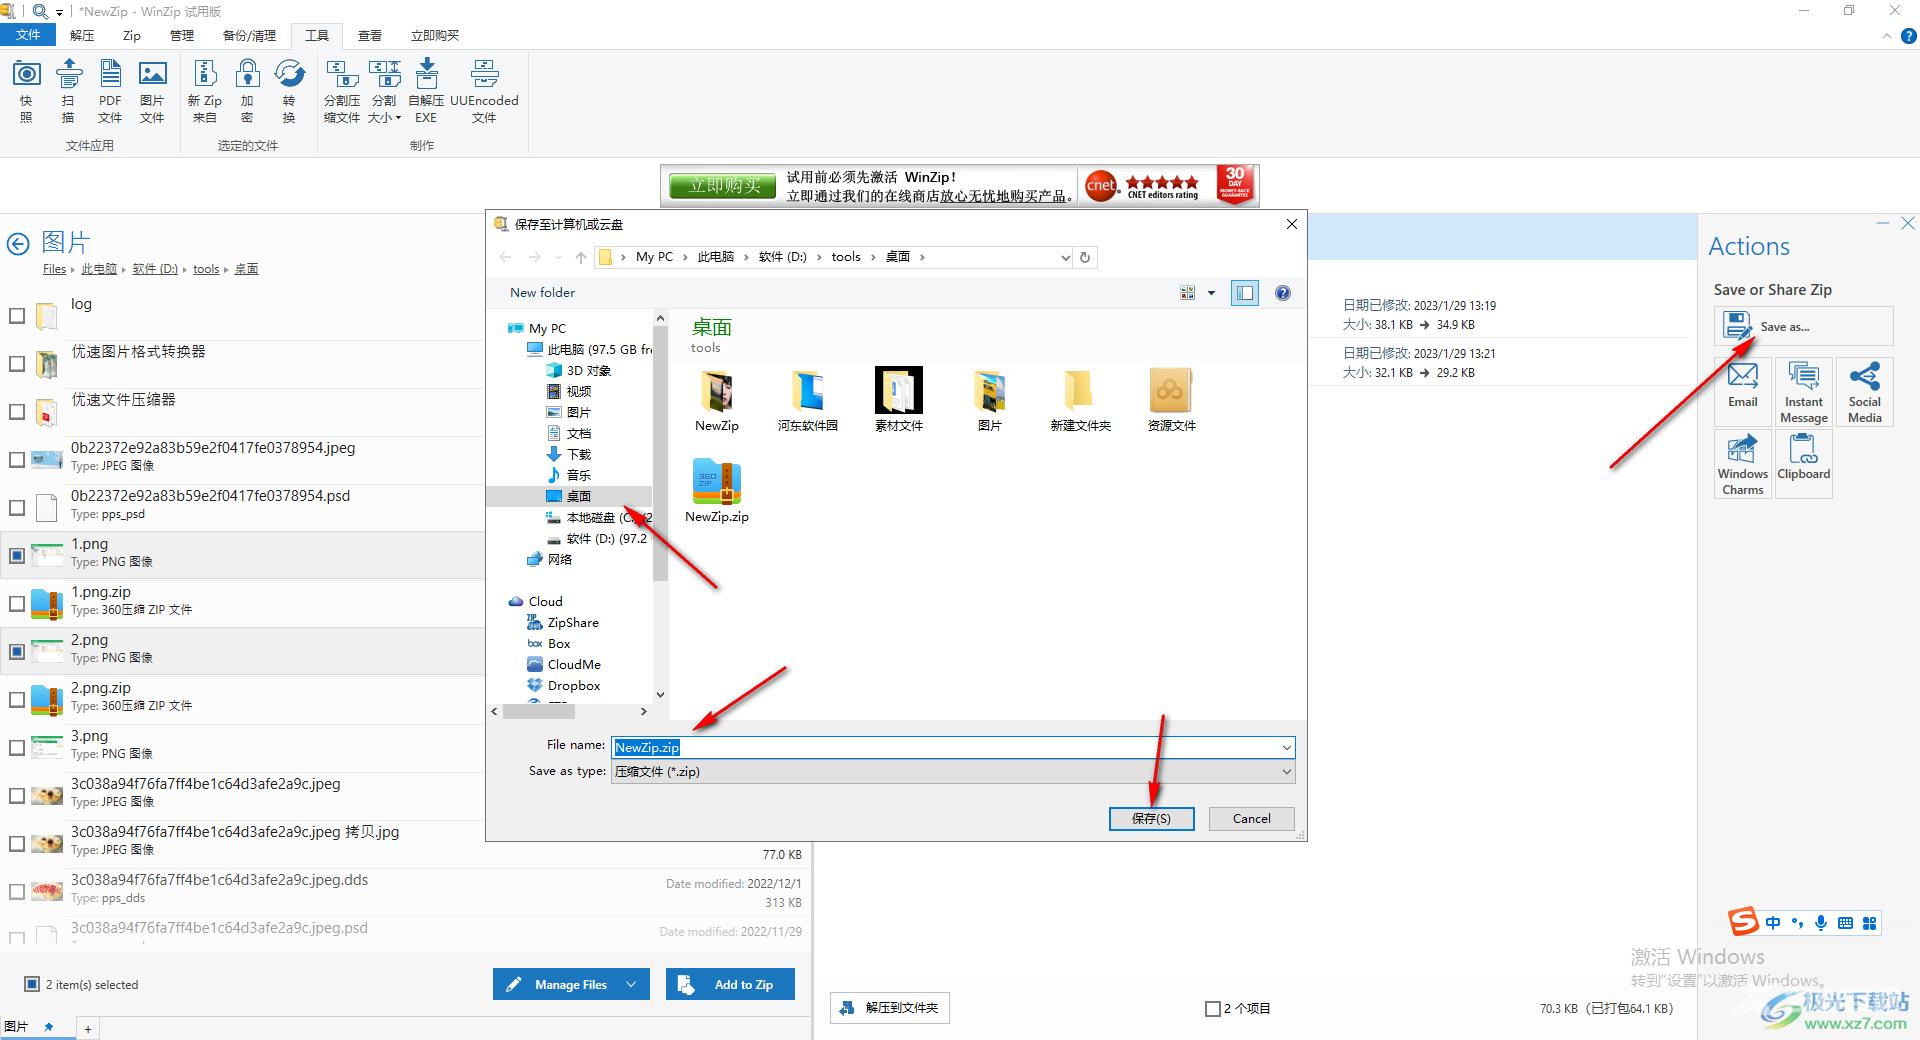Check the 3.png checkbox
1920x1040 pixels.
(17, 748)
